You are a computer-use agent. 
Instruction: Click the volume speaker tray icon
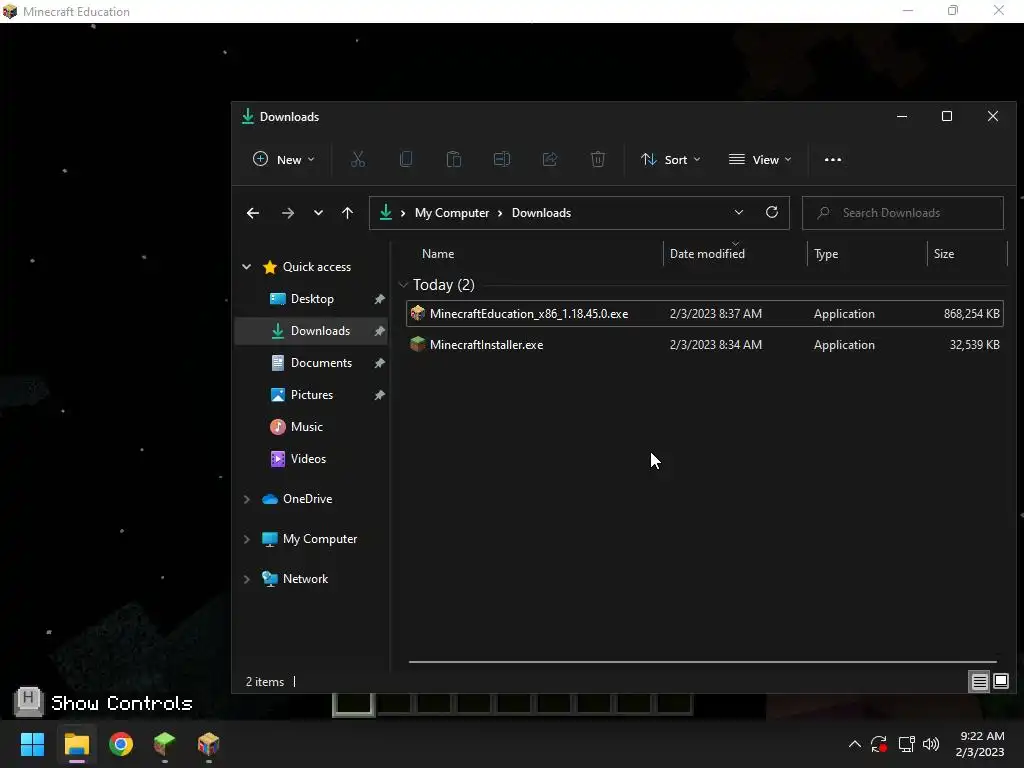pos(931,744)
